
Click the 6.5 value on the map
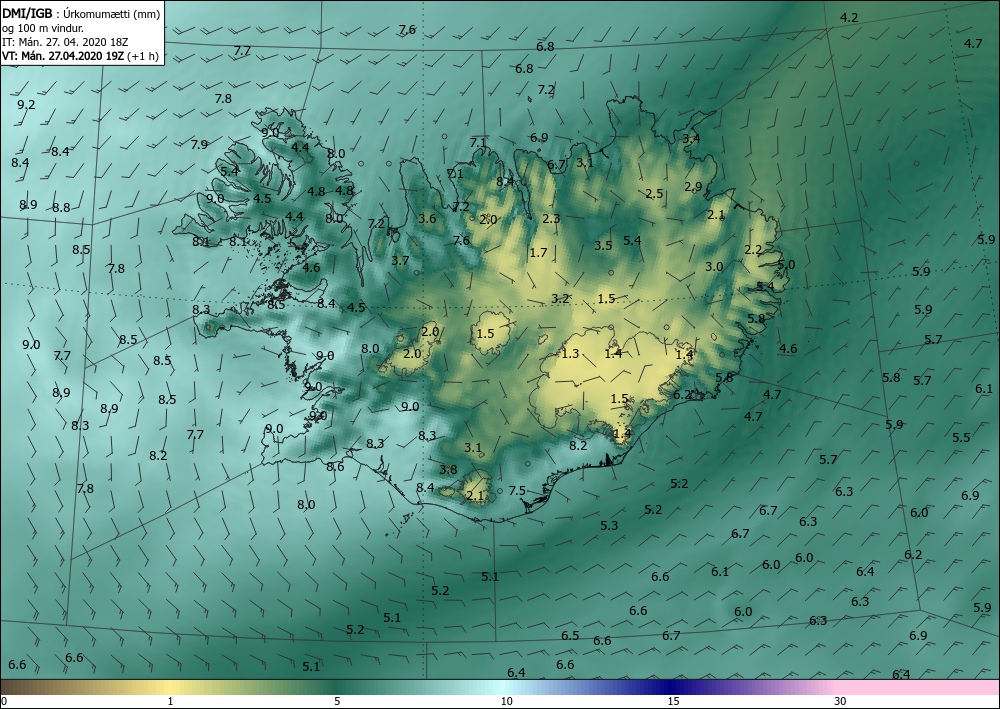(x=570, y=636)
